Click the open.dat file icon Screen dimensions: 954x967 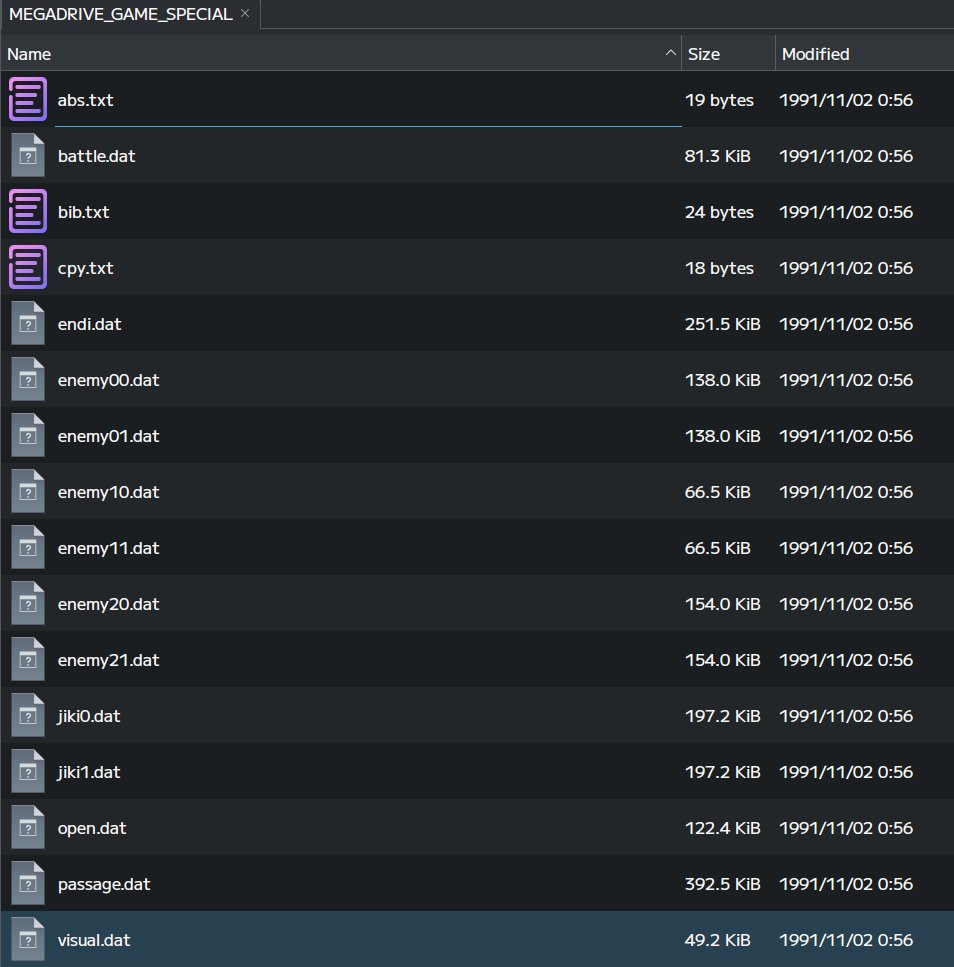click(28, 828)
